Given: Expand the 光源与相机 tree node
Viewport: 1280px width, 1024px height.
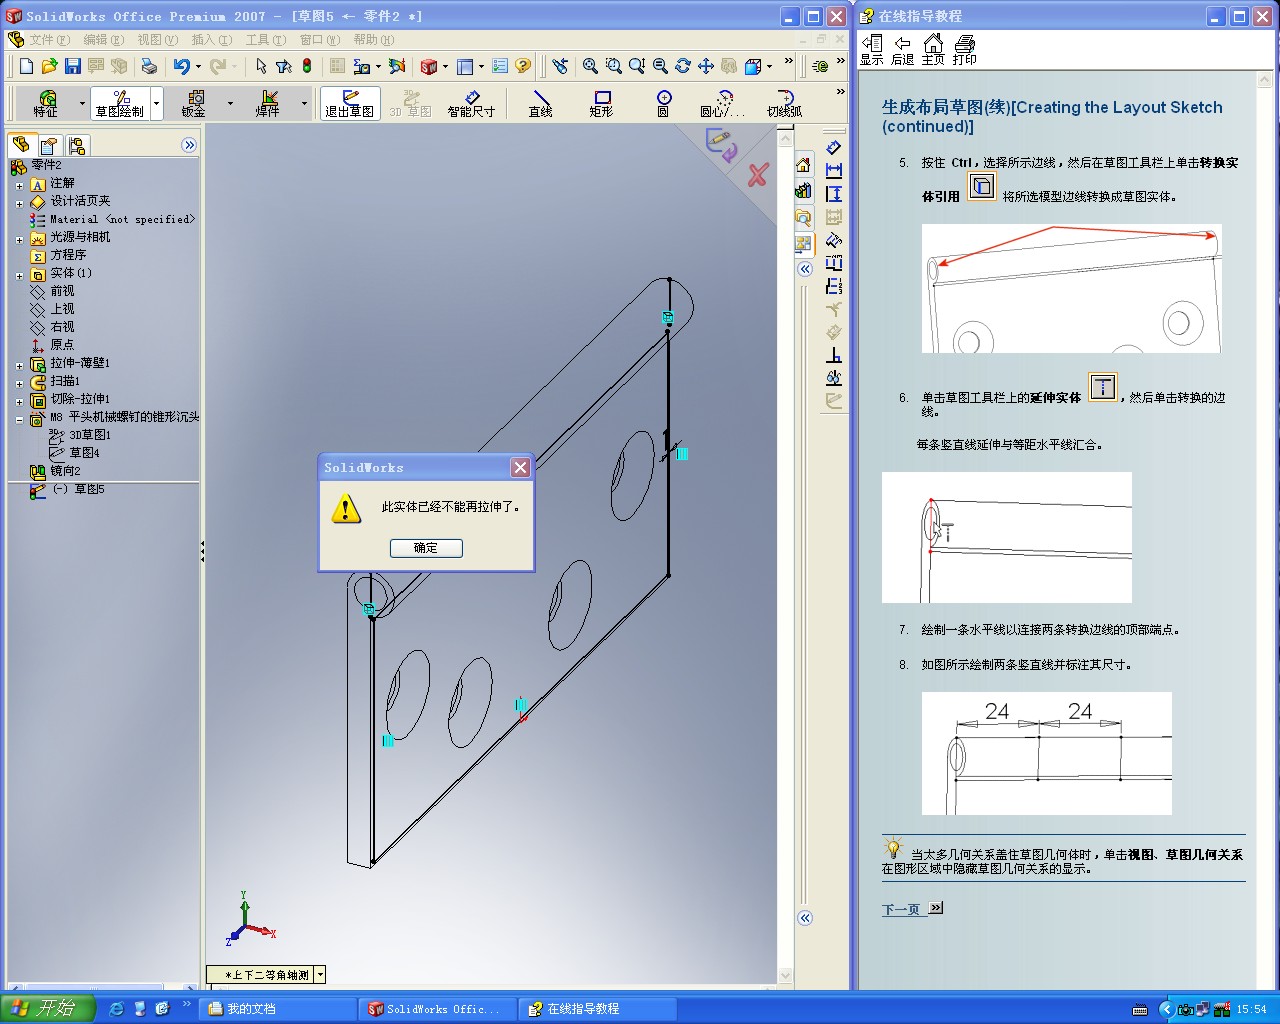Looking at the screenshot, I should [19, 239].
